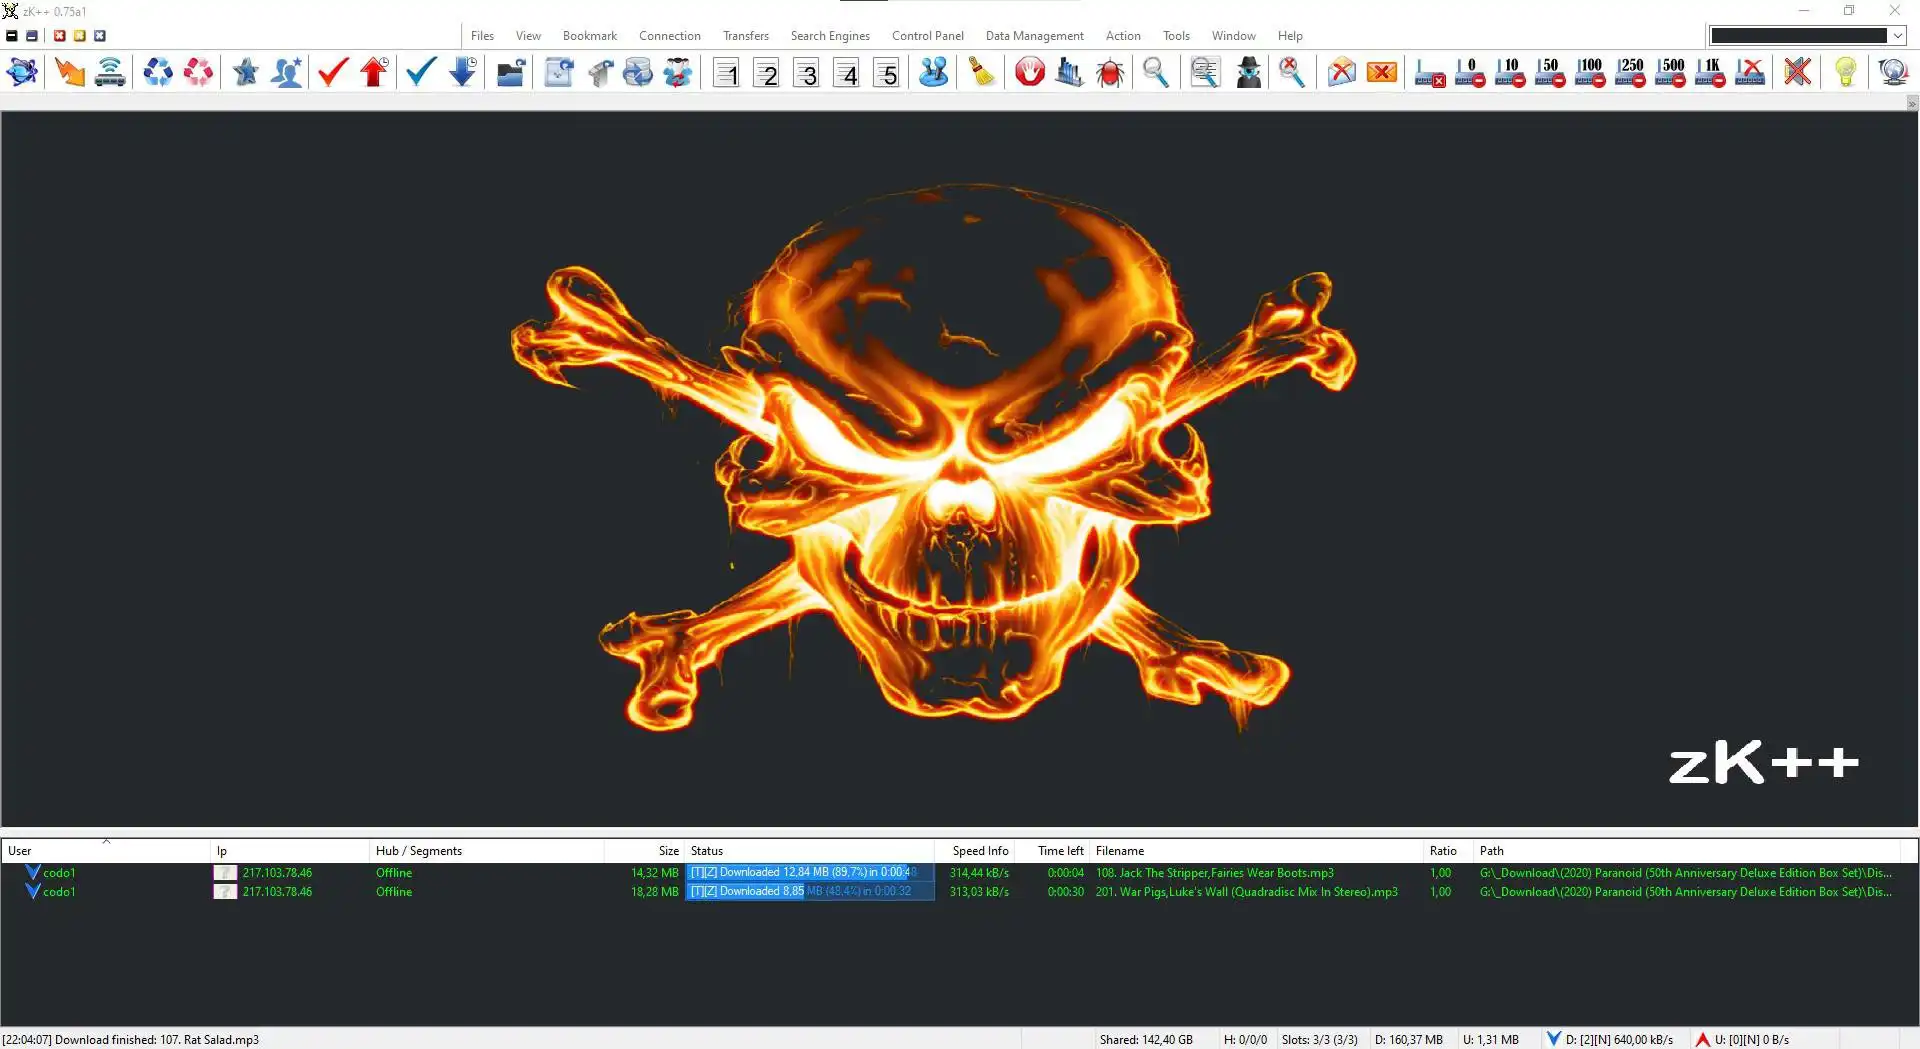Open the Bookmark menu

[589, 36]
